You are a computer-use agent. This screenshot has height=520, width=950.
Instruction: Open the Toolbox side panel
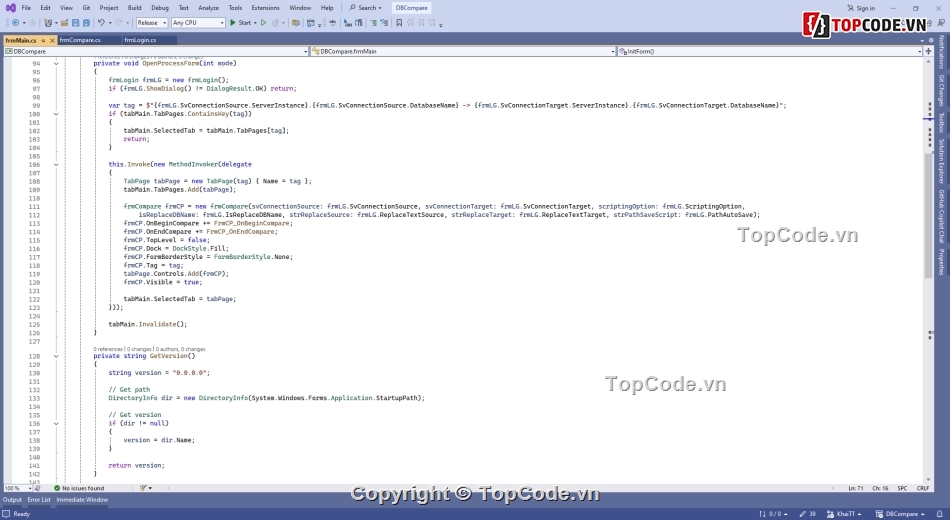(942, 123)
